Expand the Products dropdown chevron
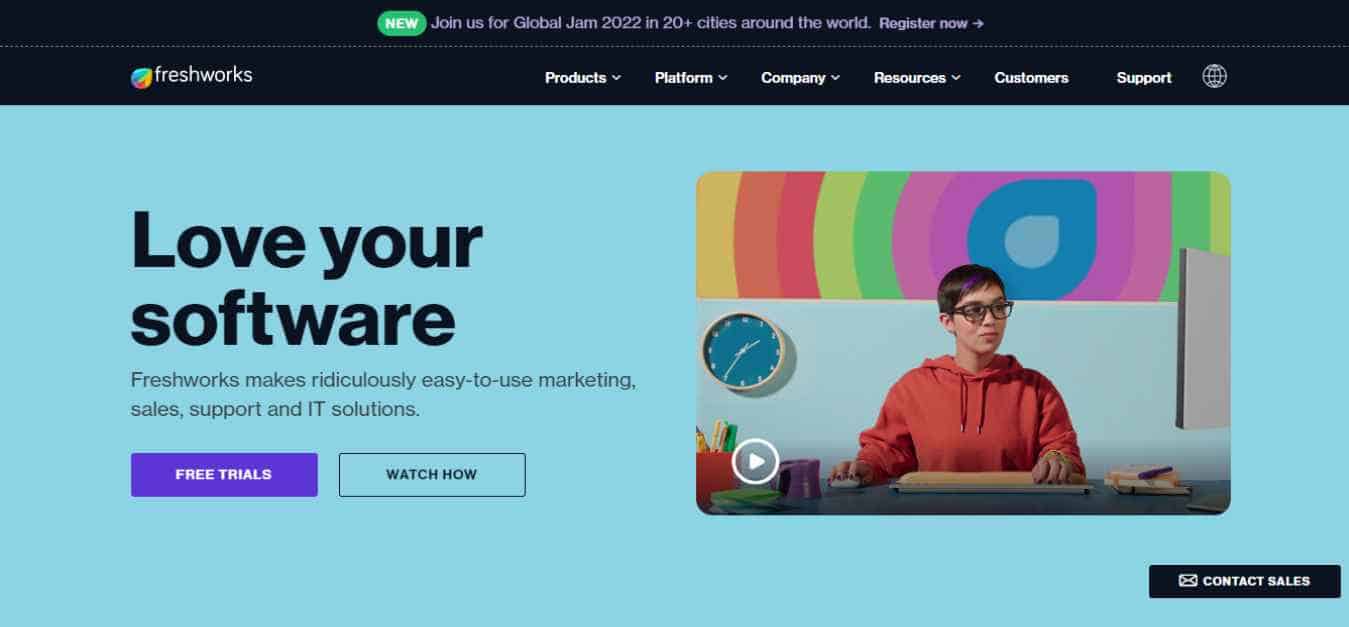This screenshot has height=627, width=1349. pos(616,77)
